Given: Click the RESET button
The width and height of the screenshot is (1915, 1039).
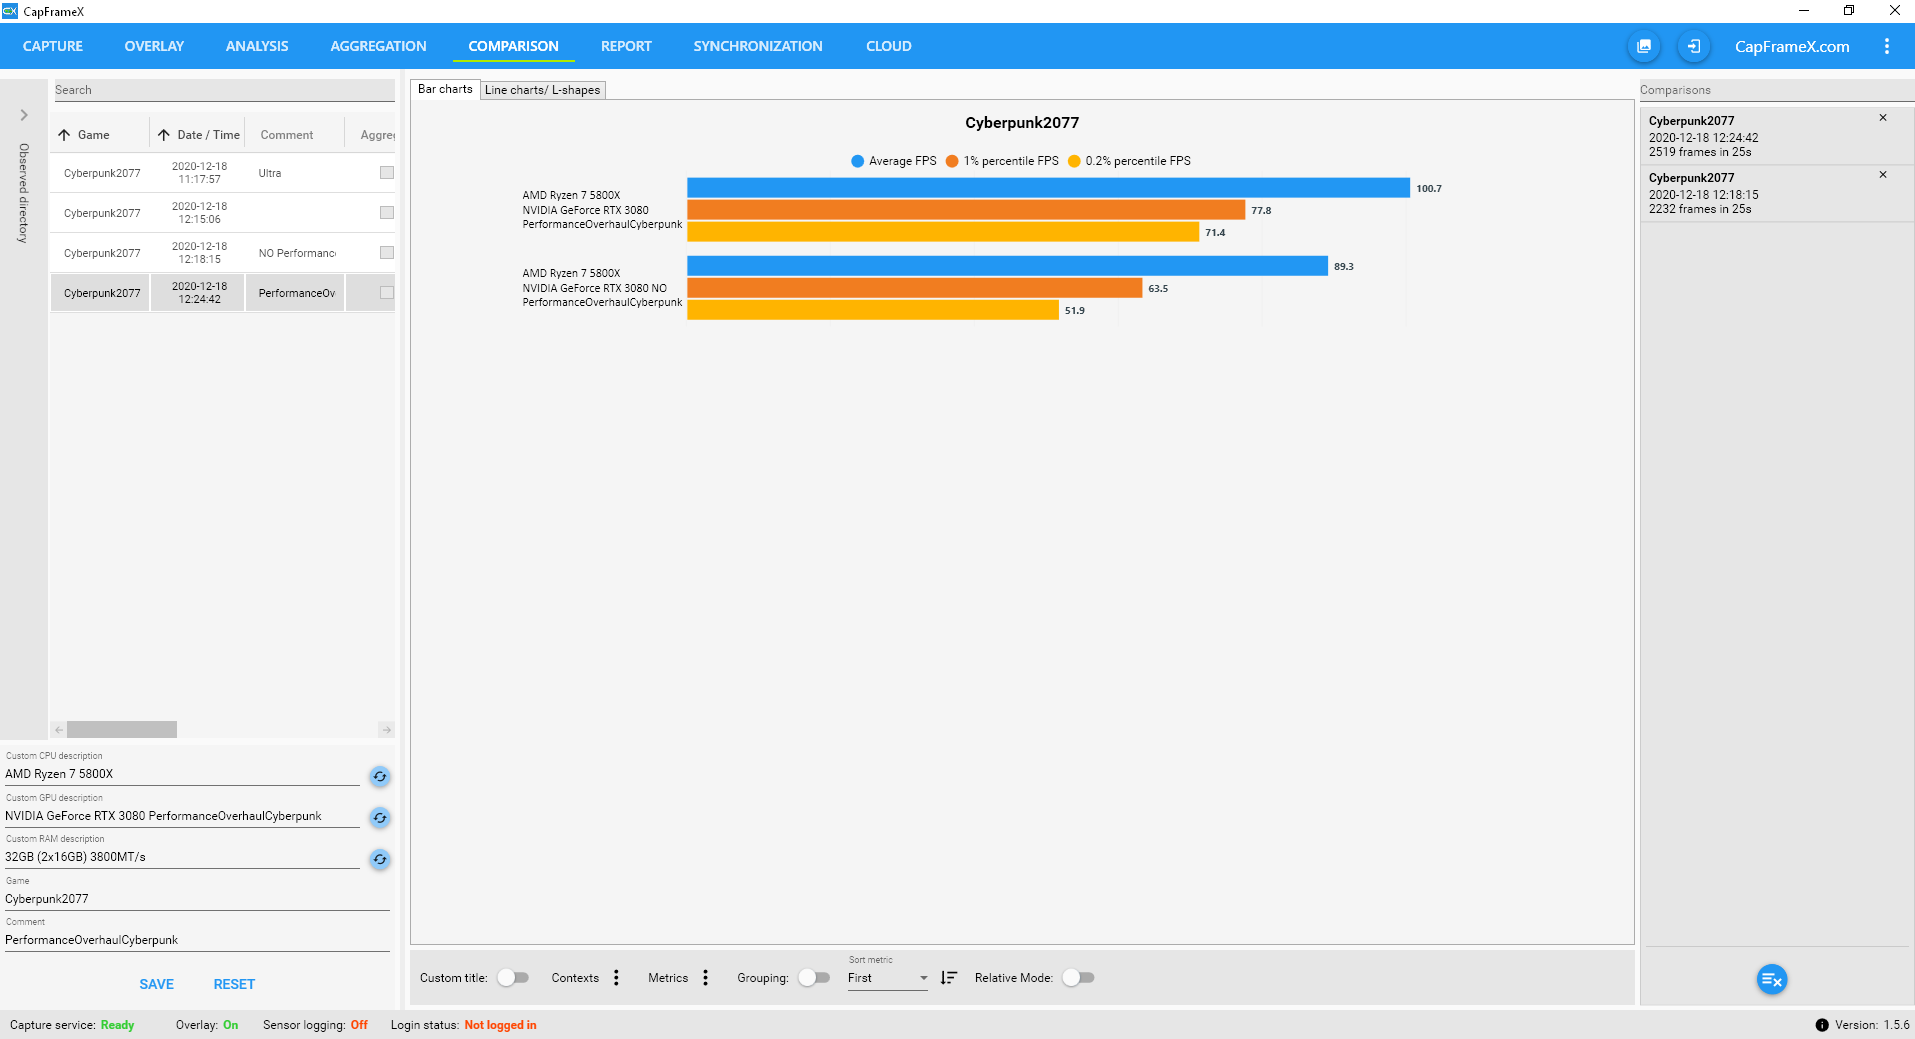Looking at the screenshot, I should coord(234,984).
